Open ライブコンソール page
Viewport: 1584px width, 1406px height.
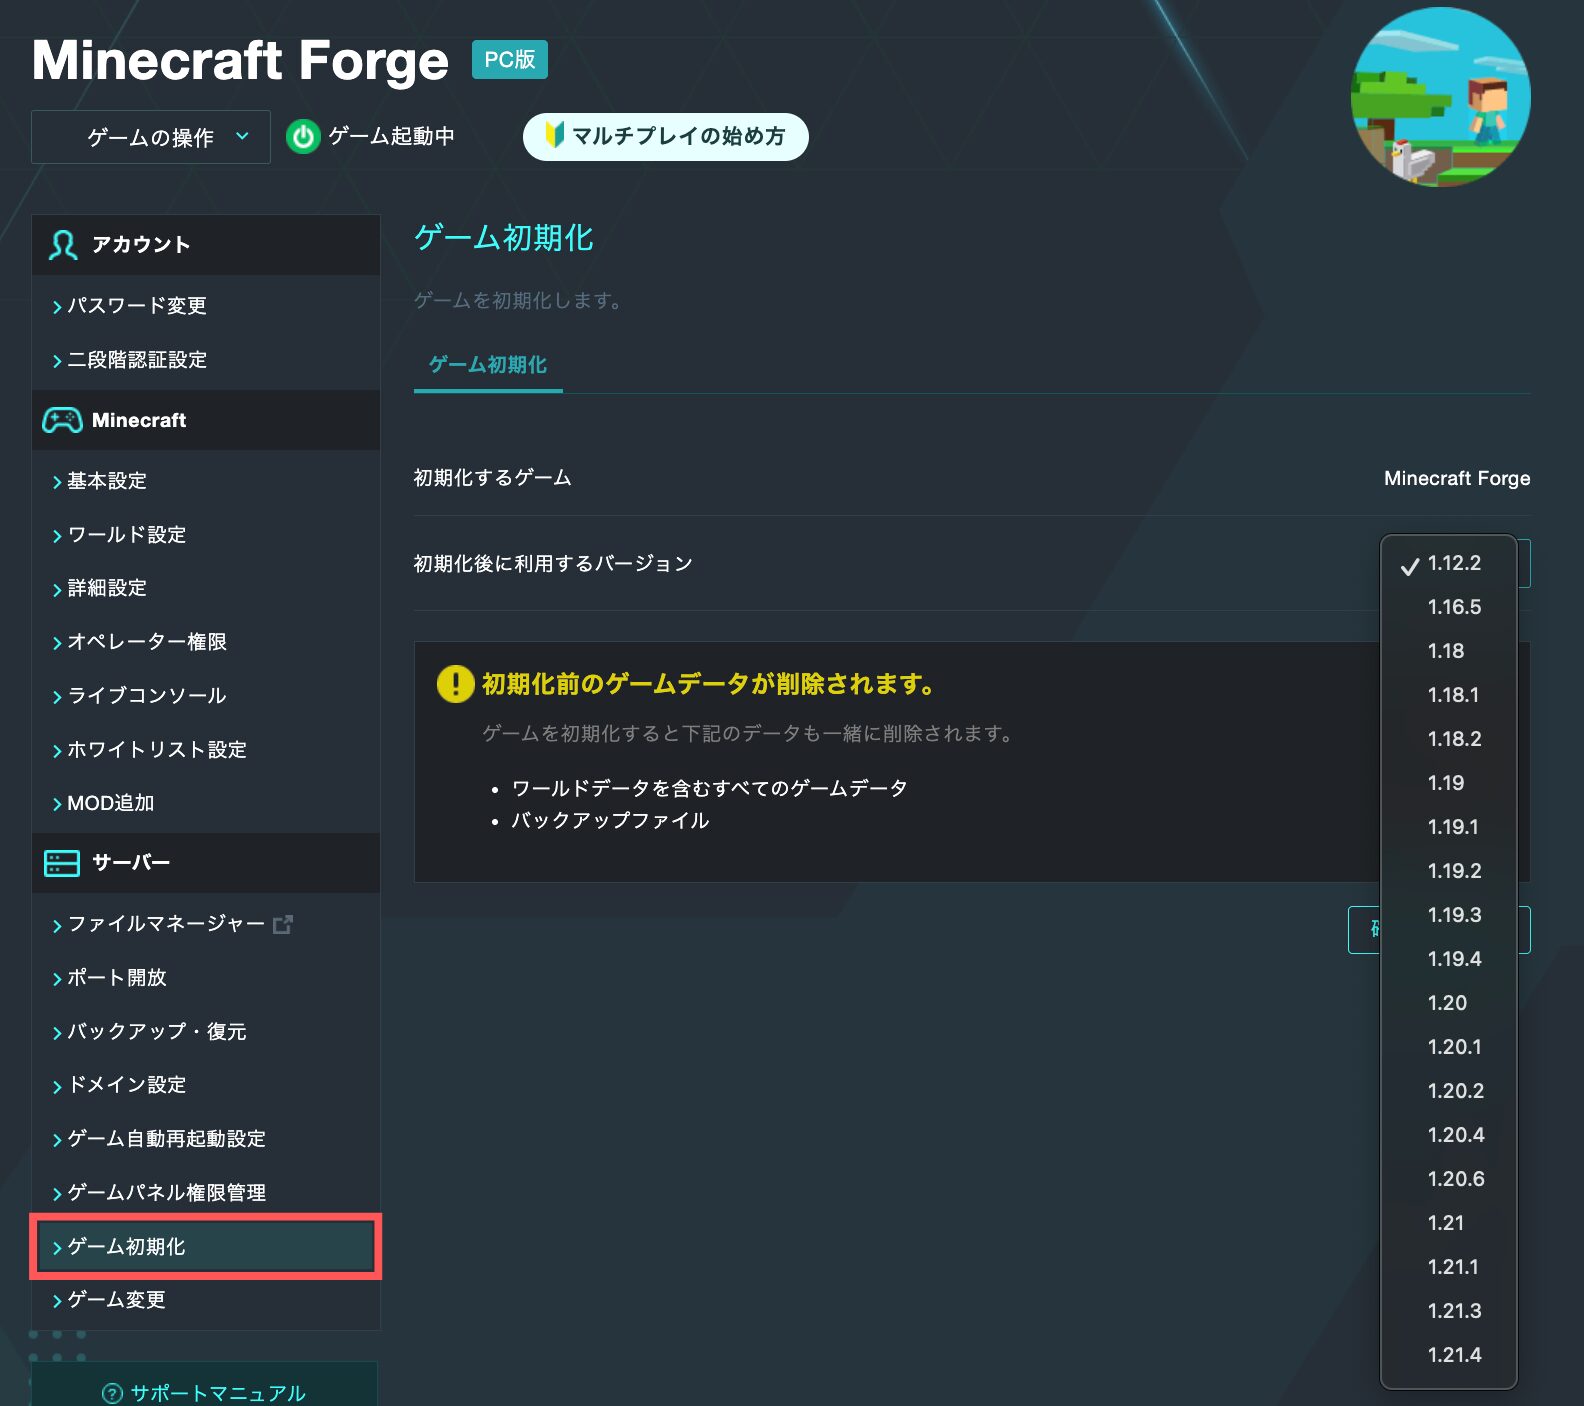point(147,696)
